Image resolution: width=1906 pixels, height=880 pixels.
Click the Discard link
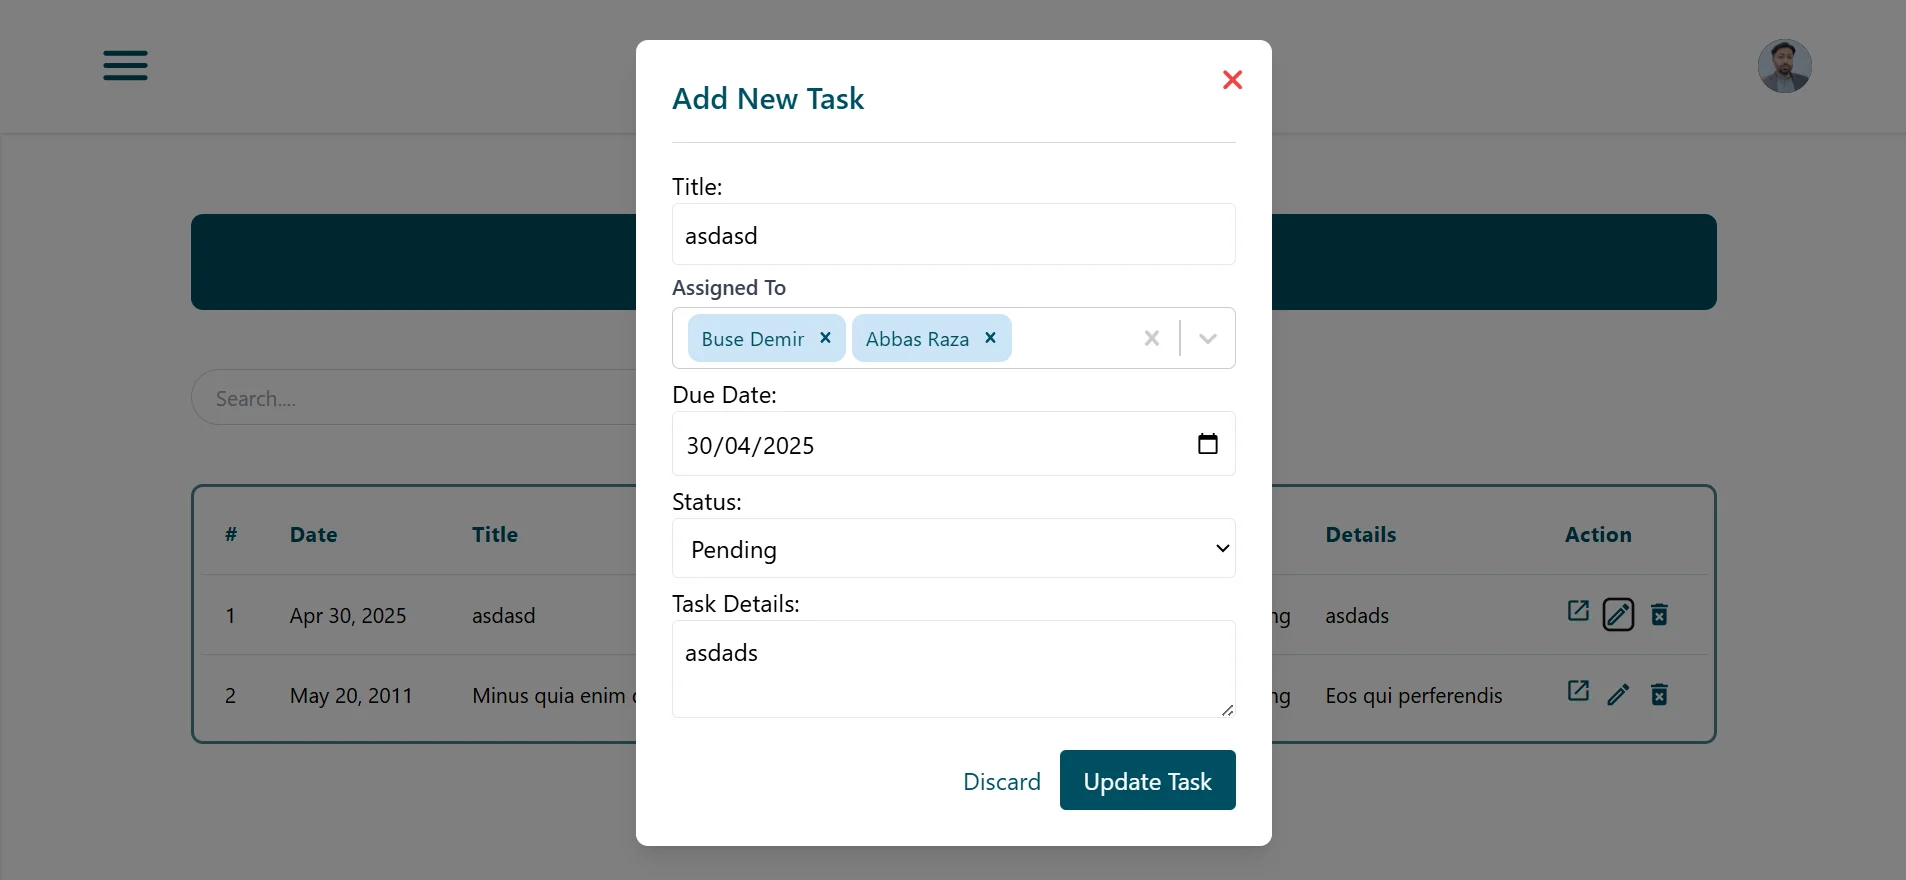point(1001,781)
